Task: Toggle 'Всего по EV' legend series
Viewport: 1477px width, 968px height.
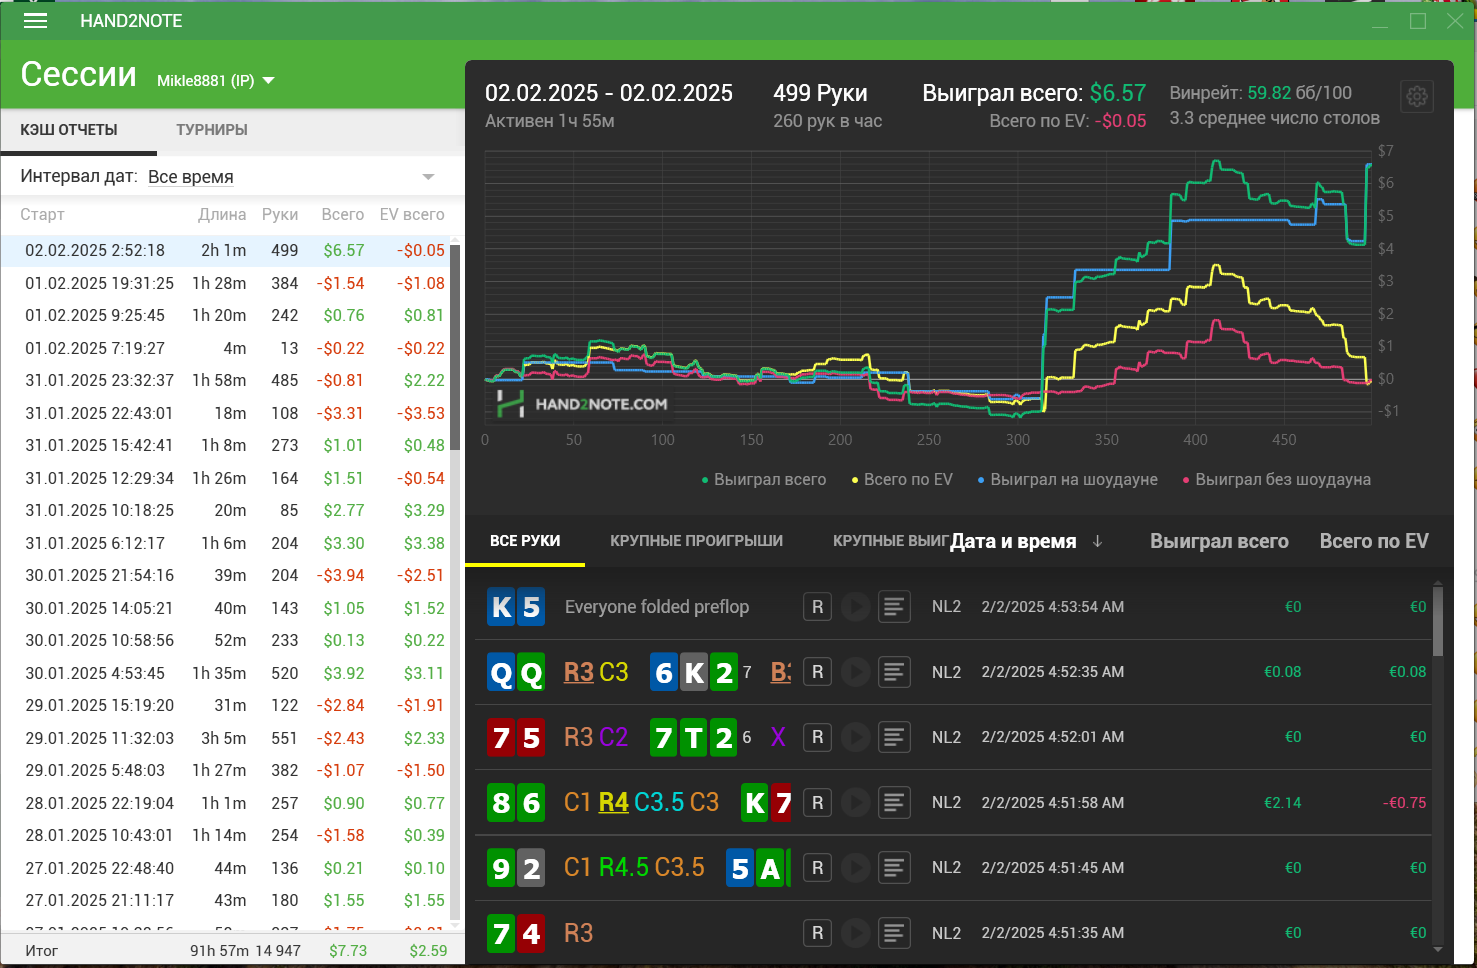Action: click(x=902, y=480)
